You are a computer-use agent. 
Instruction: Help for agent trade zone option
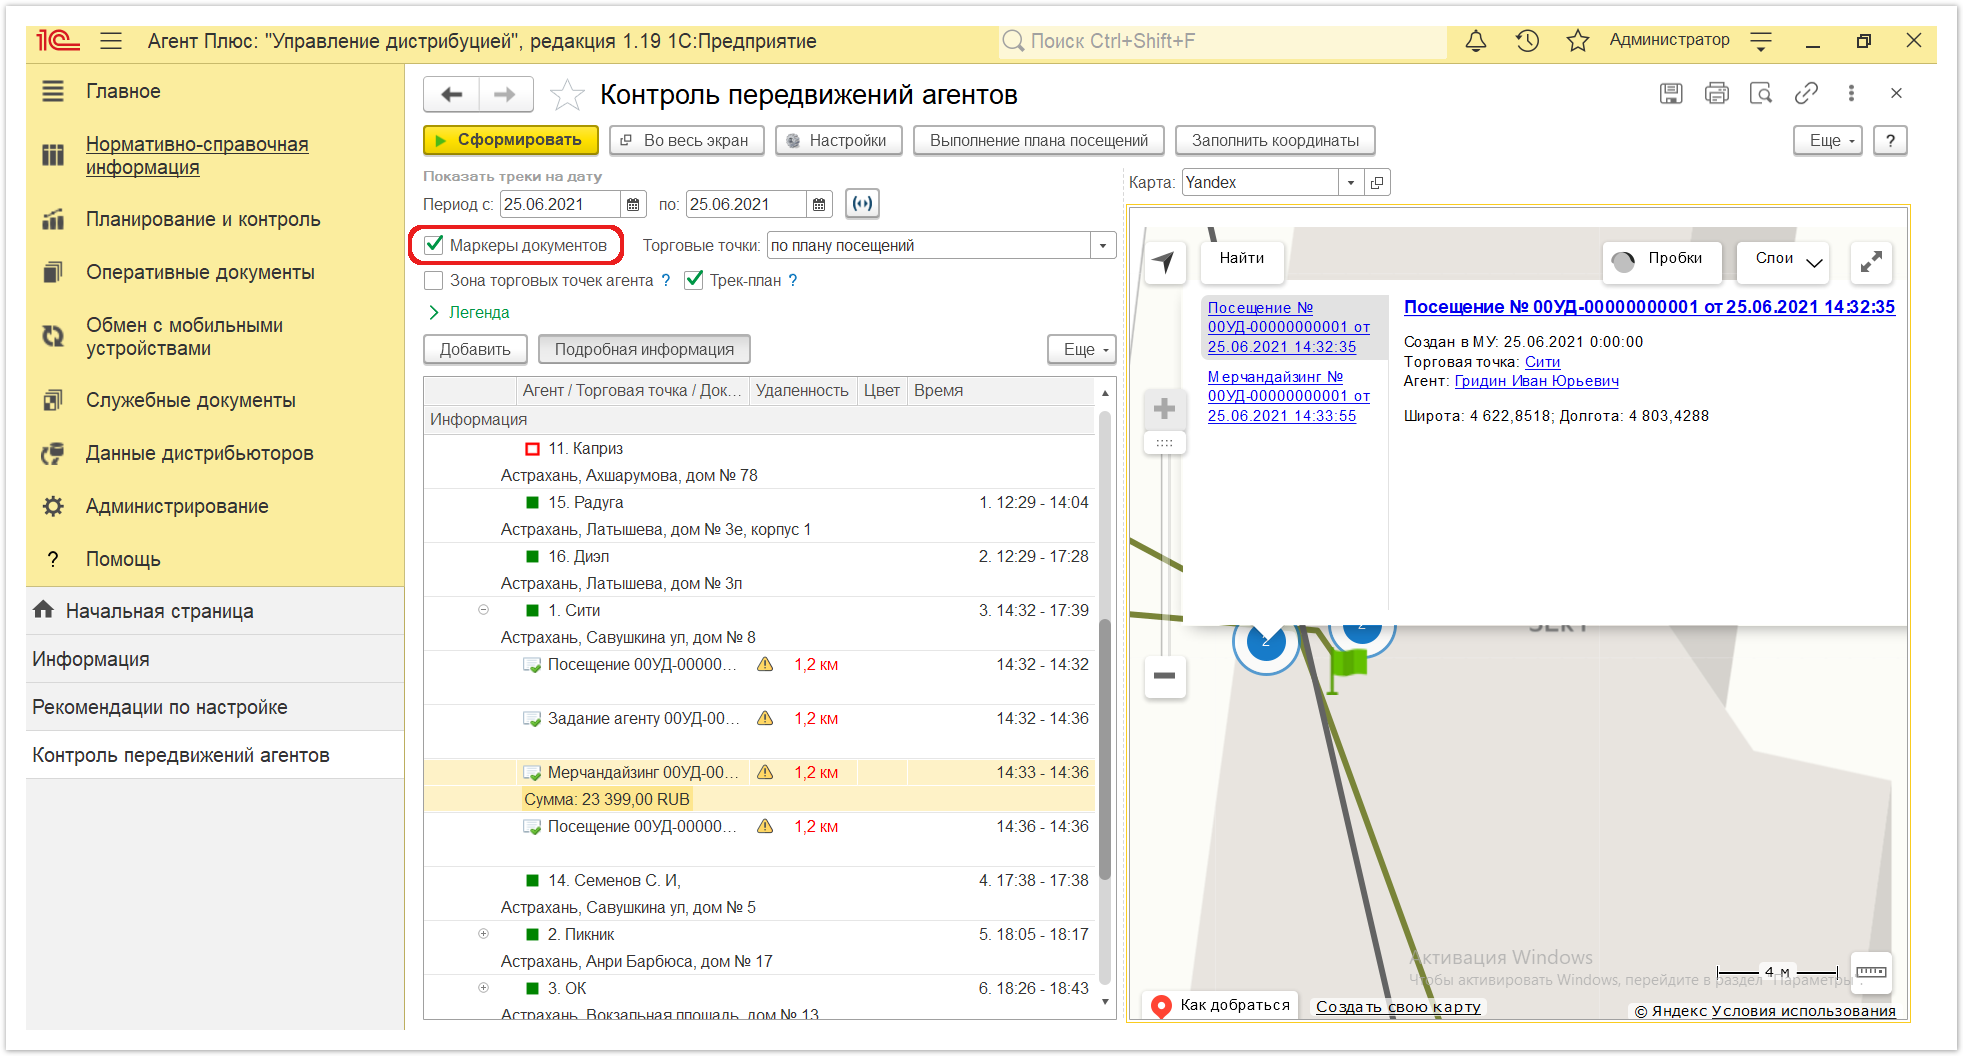coord(666,281)
